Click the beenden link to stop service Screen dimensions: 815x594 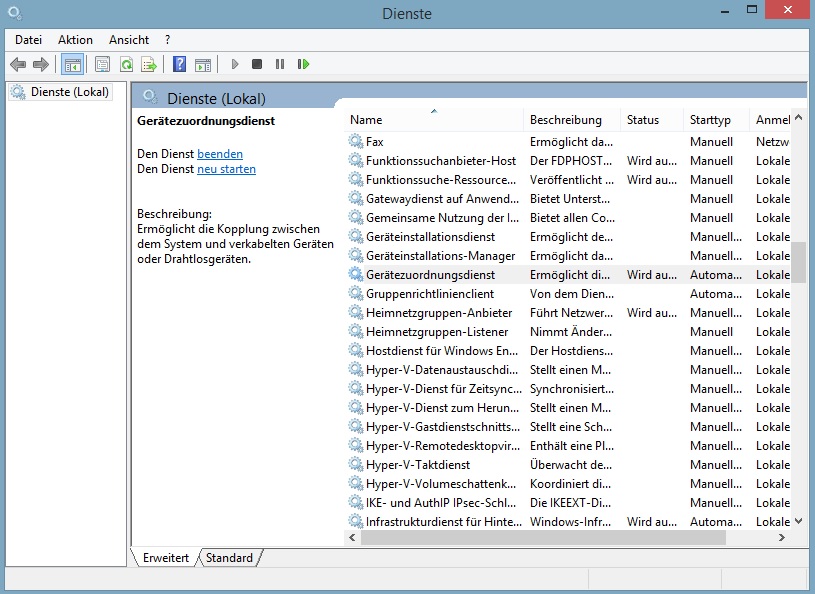(x=220, y=154)
